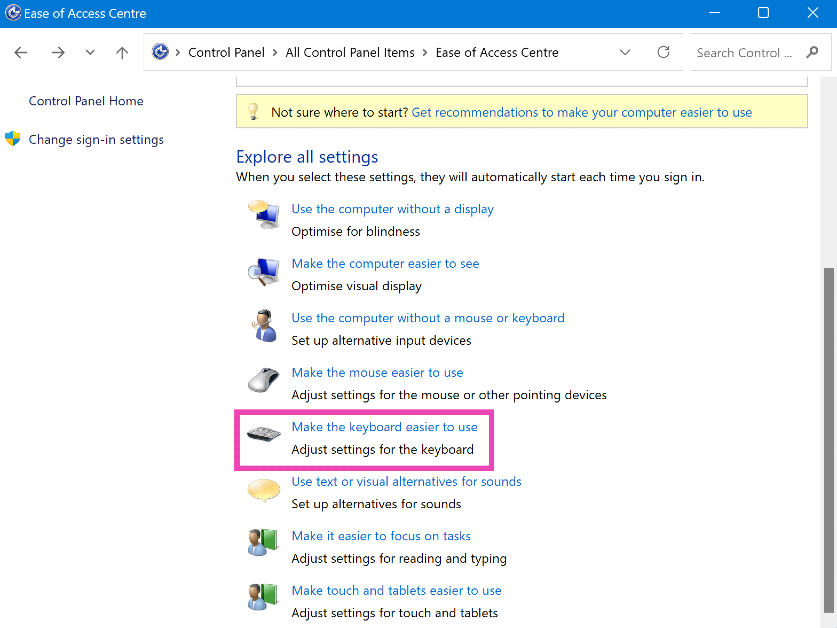
Task: Click the Refresh button next to the address bar
Action: tap(663, 53)
